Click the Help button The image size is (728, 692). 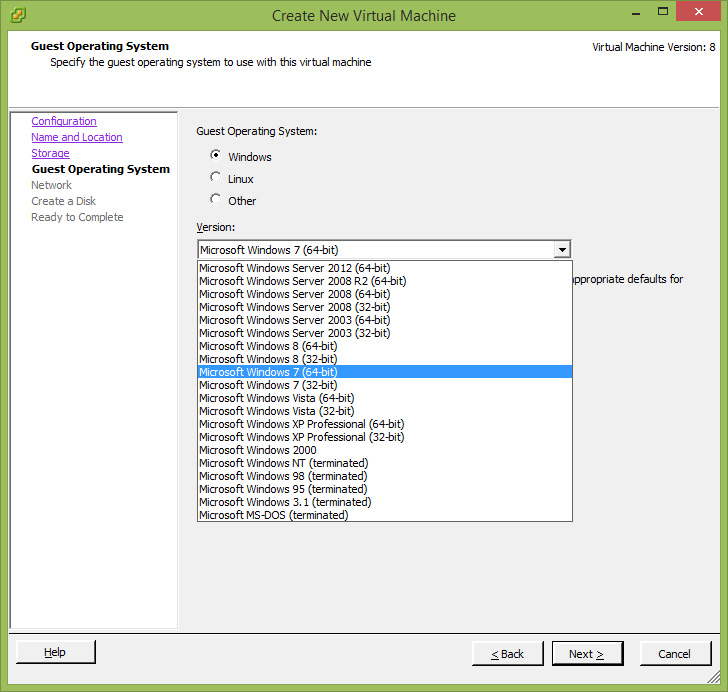coord(55,652)
